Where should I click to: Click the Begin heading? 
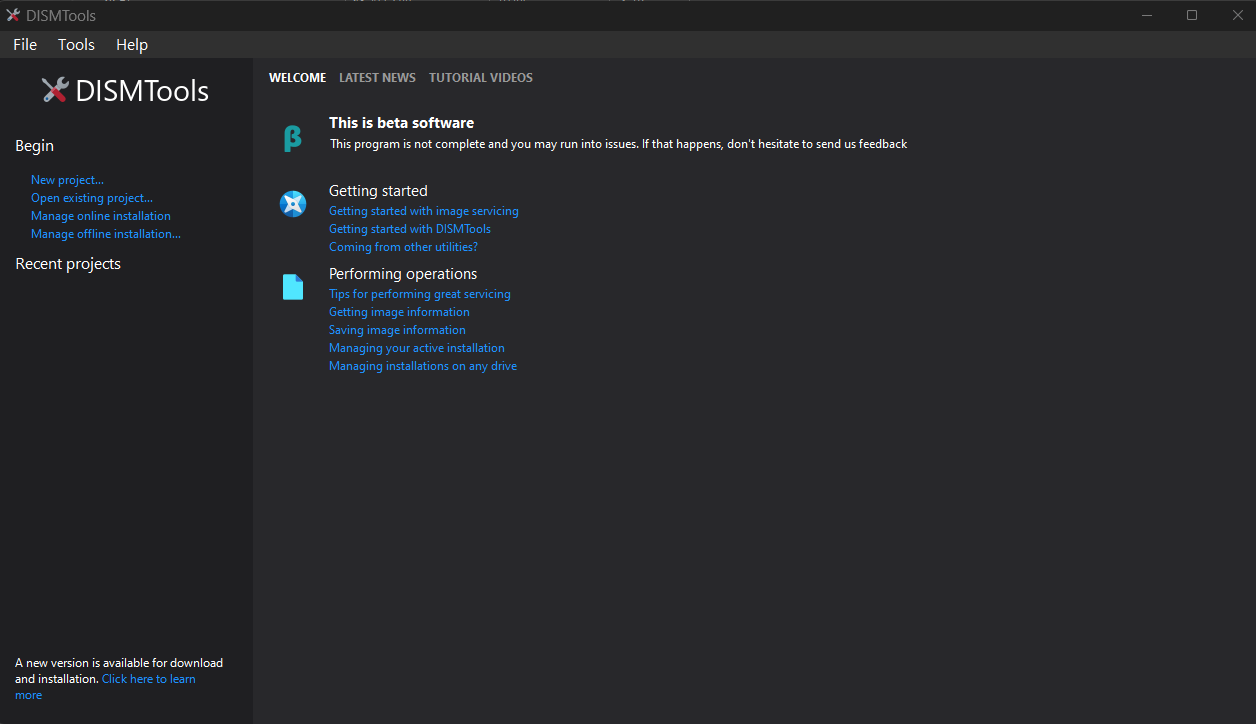(x=35, y=146)
